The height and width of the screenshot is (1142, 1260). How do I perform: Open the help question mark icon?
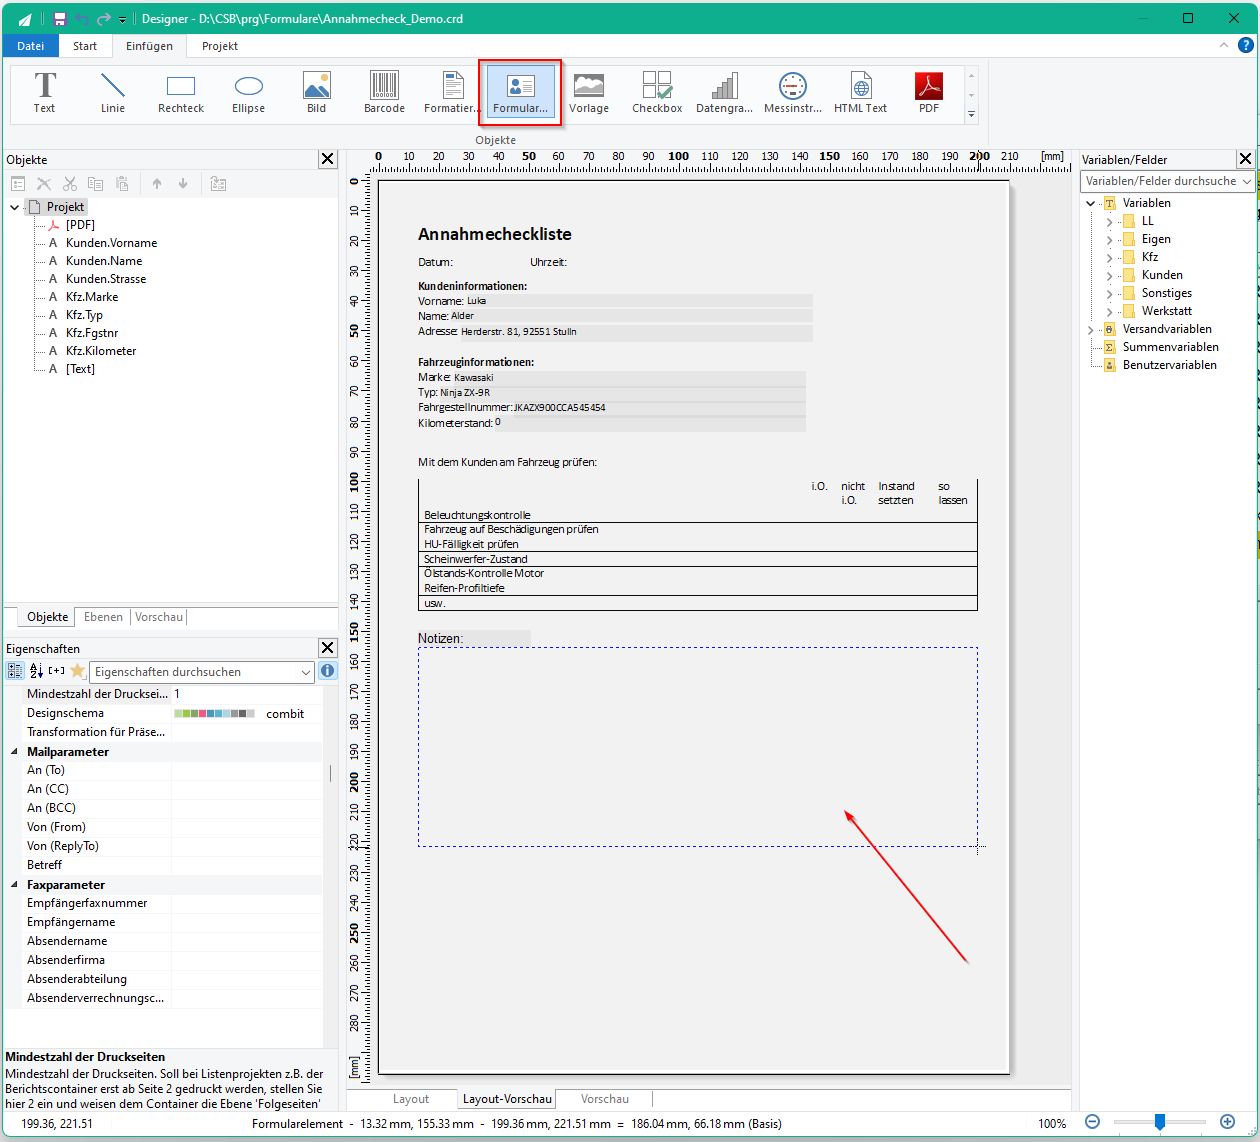tap(1246, 45)
